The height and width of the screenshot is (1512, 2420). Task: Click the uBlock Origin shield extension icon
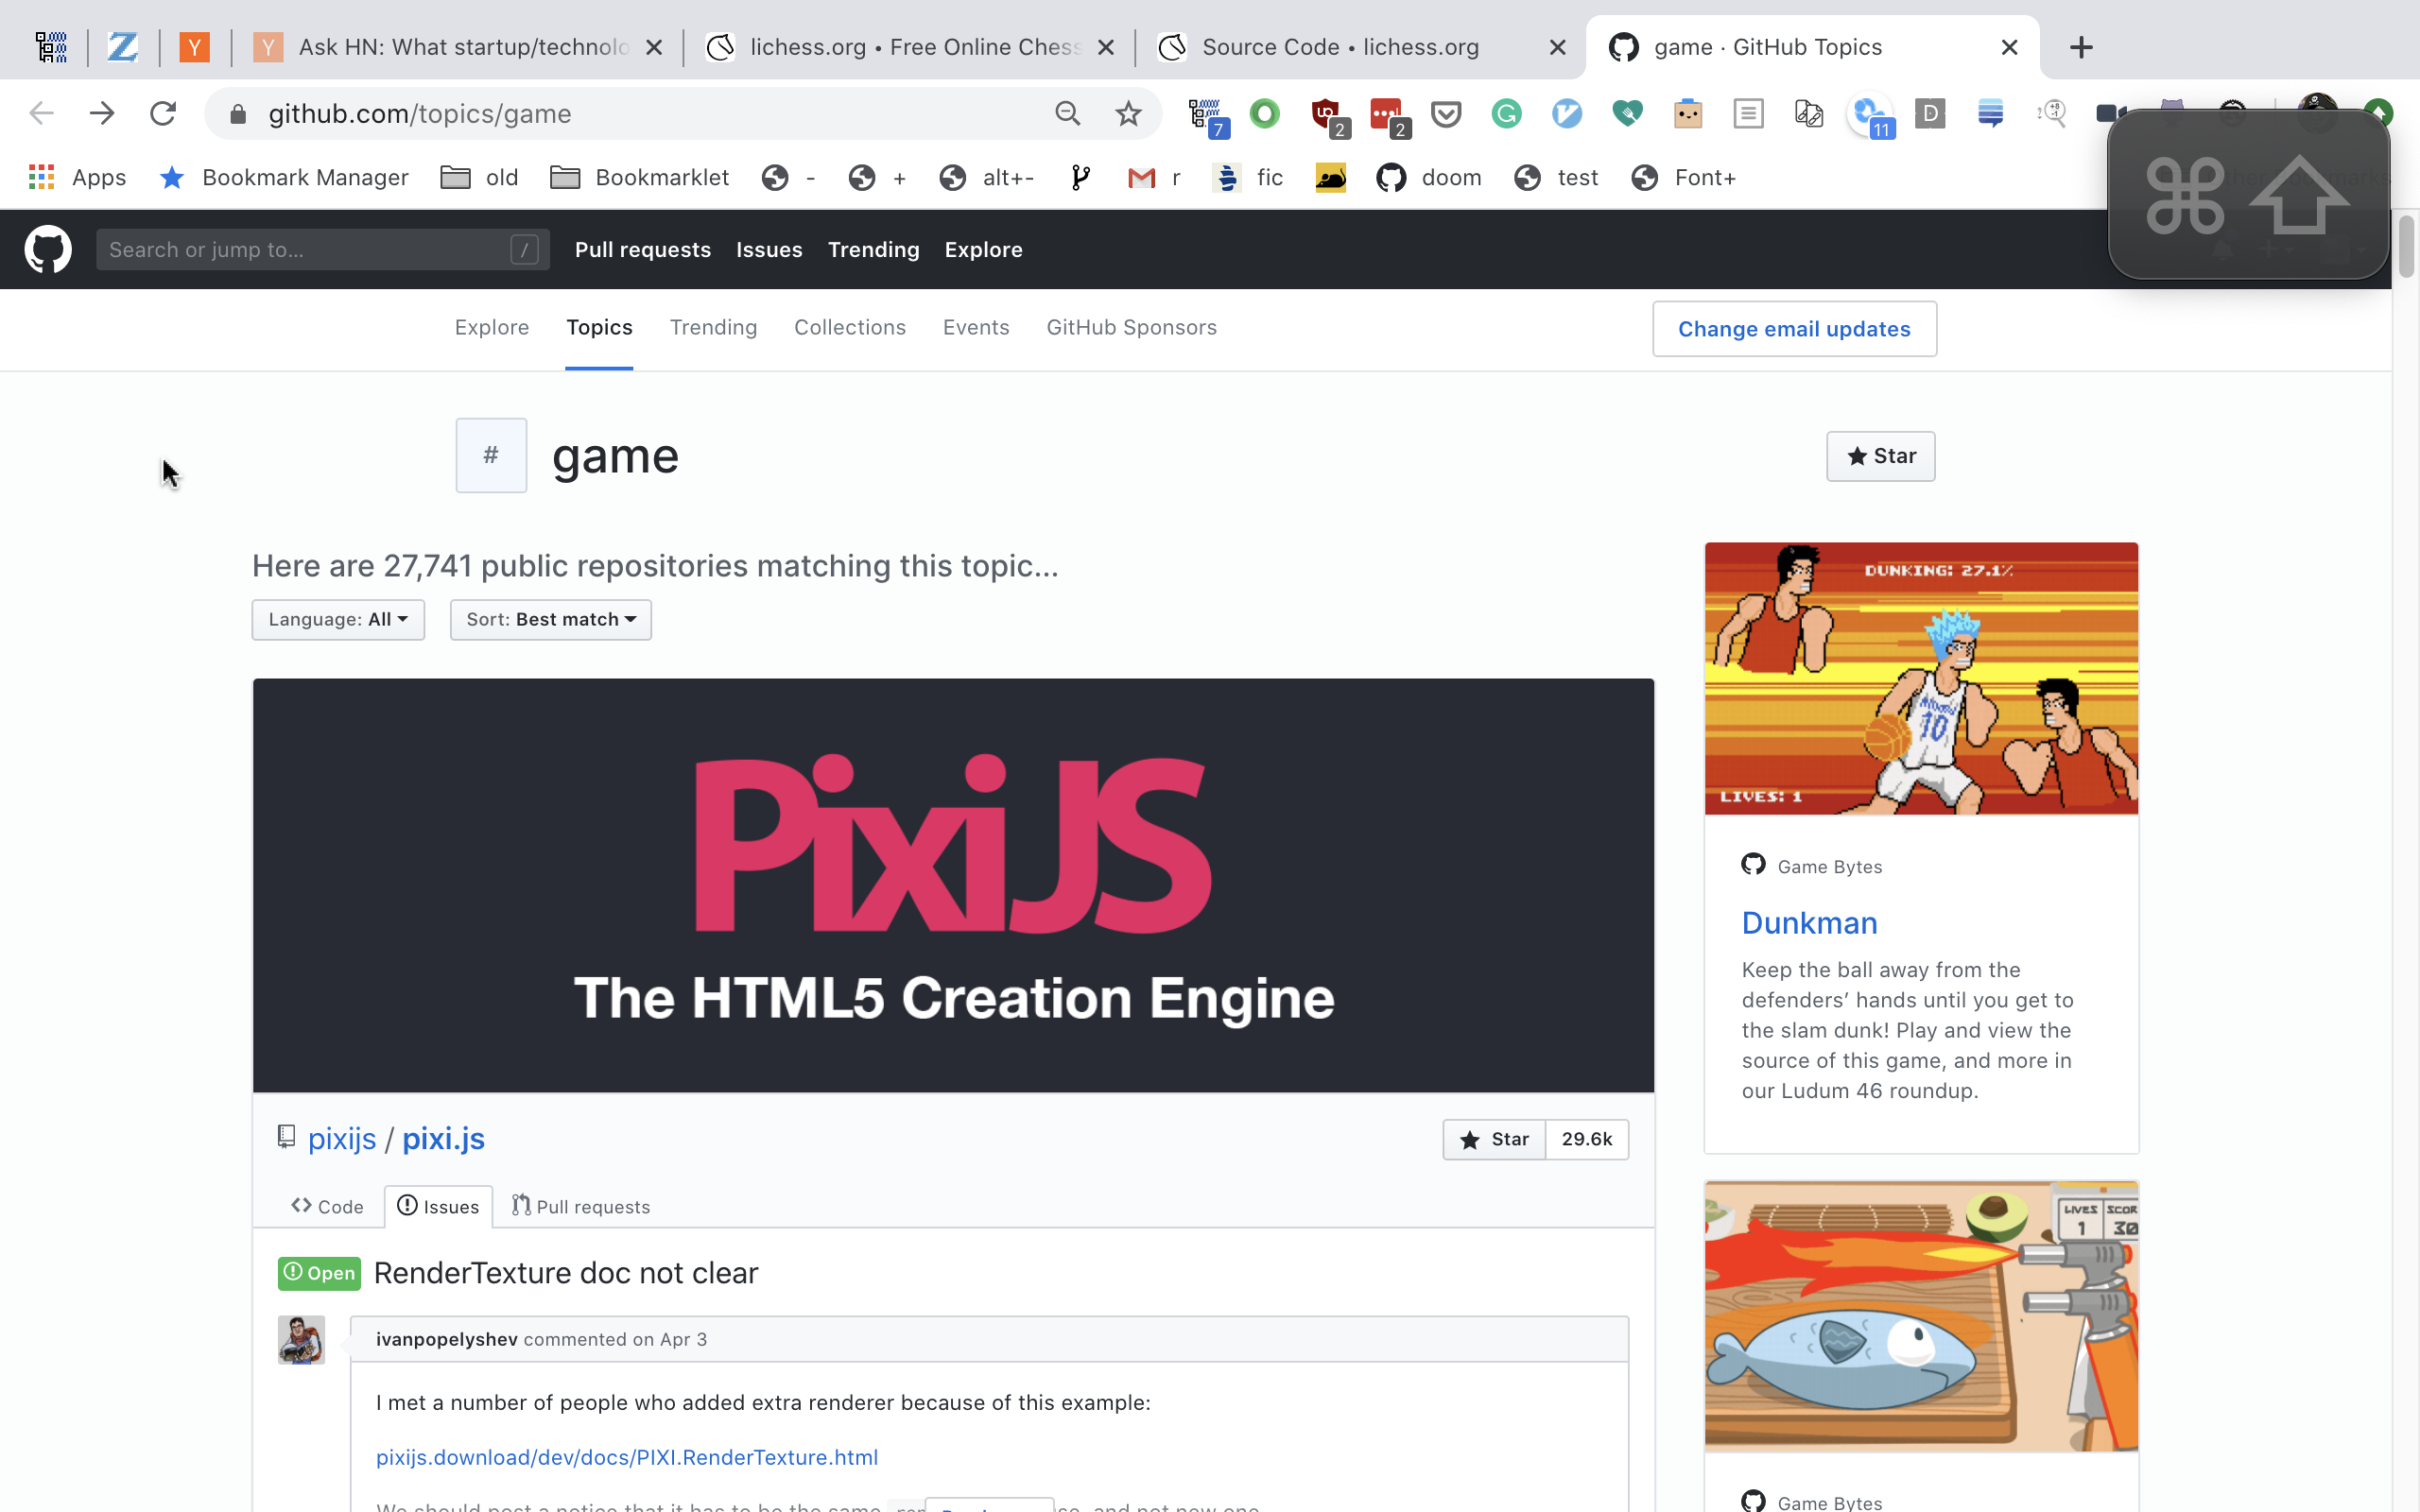[1327, 114]
